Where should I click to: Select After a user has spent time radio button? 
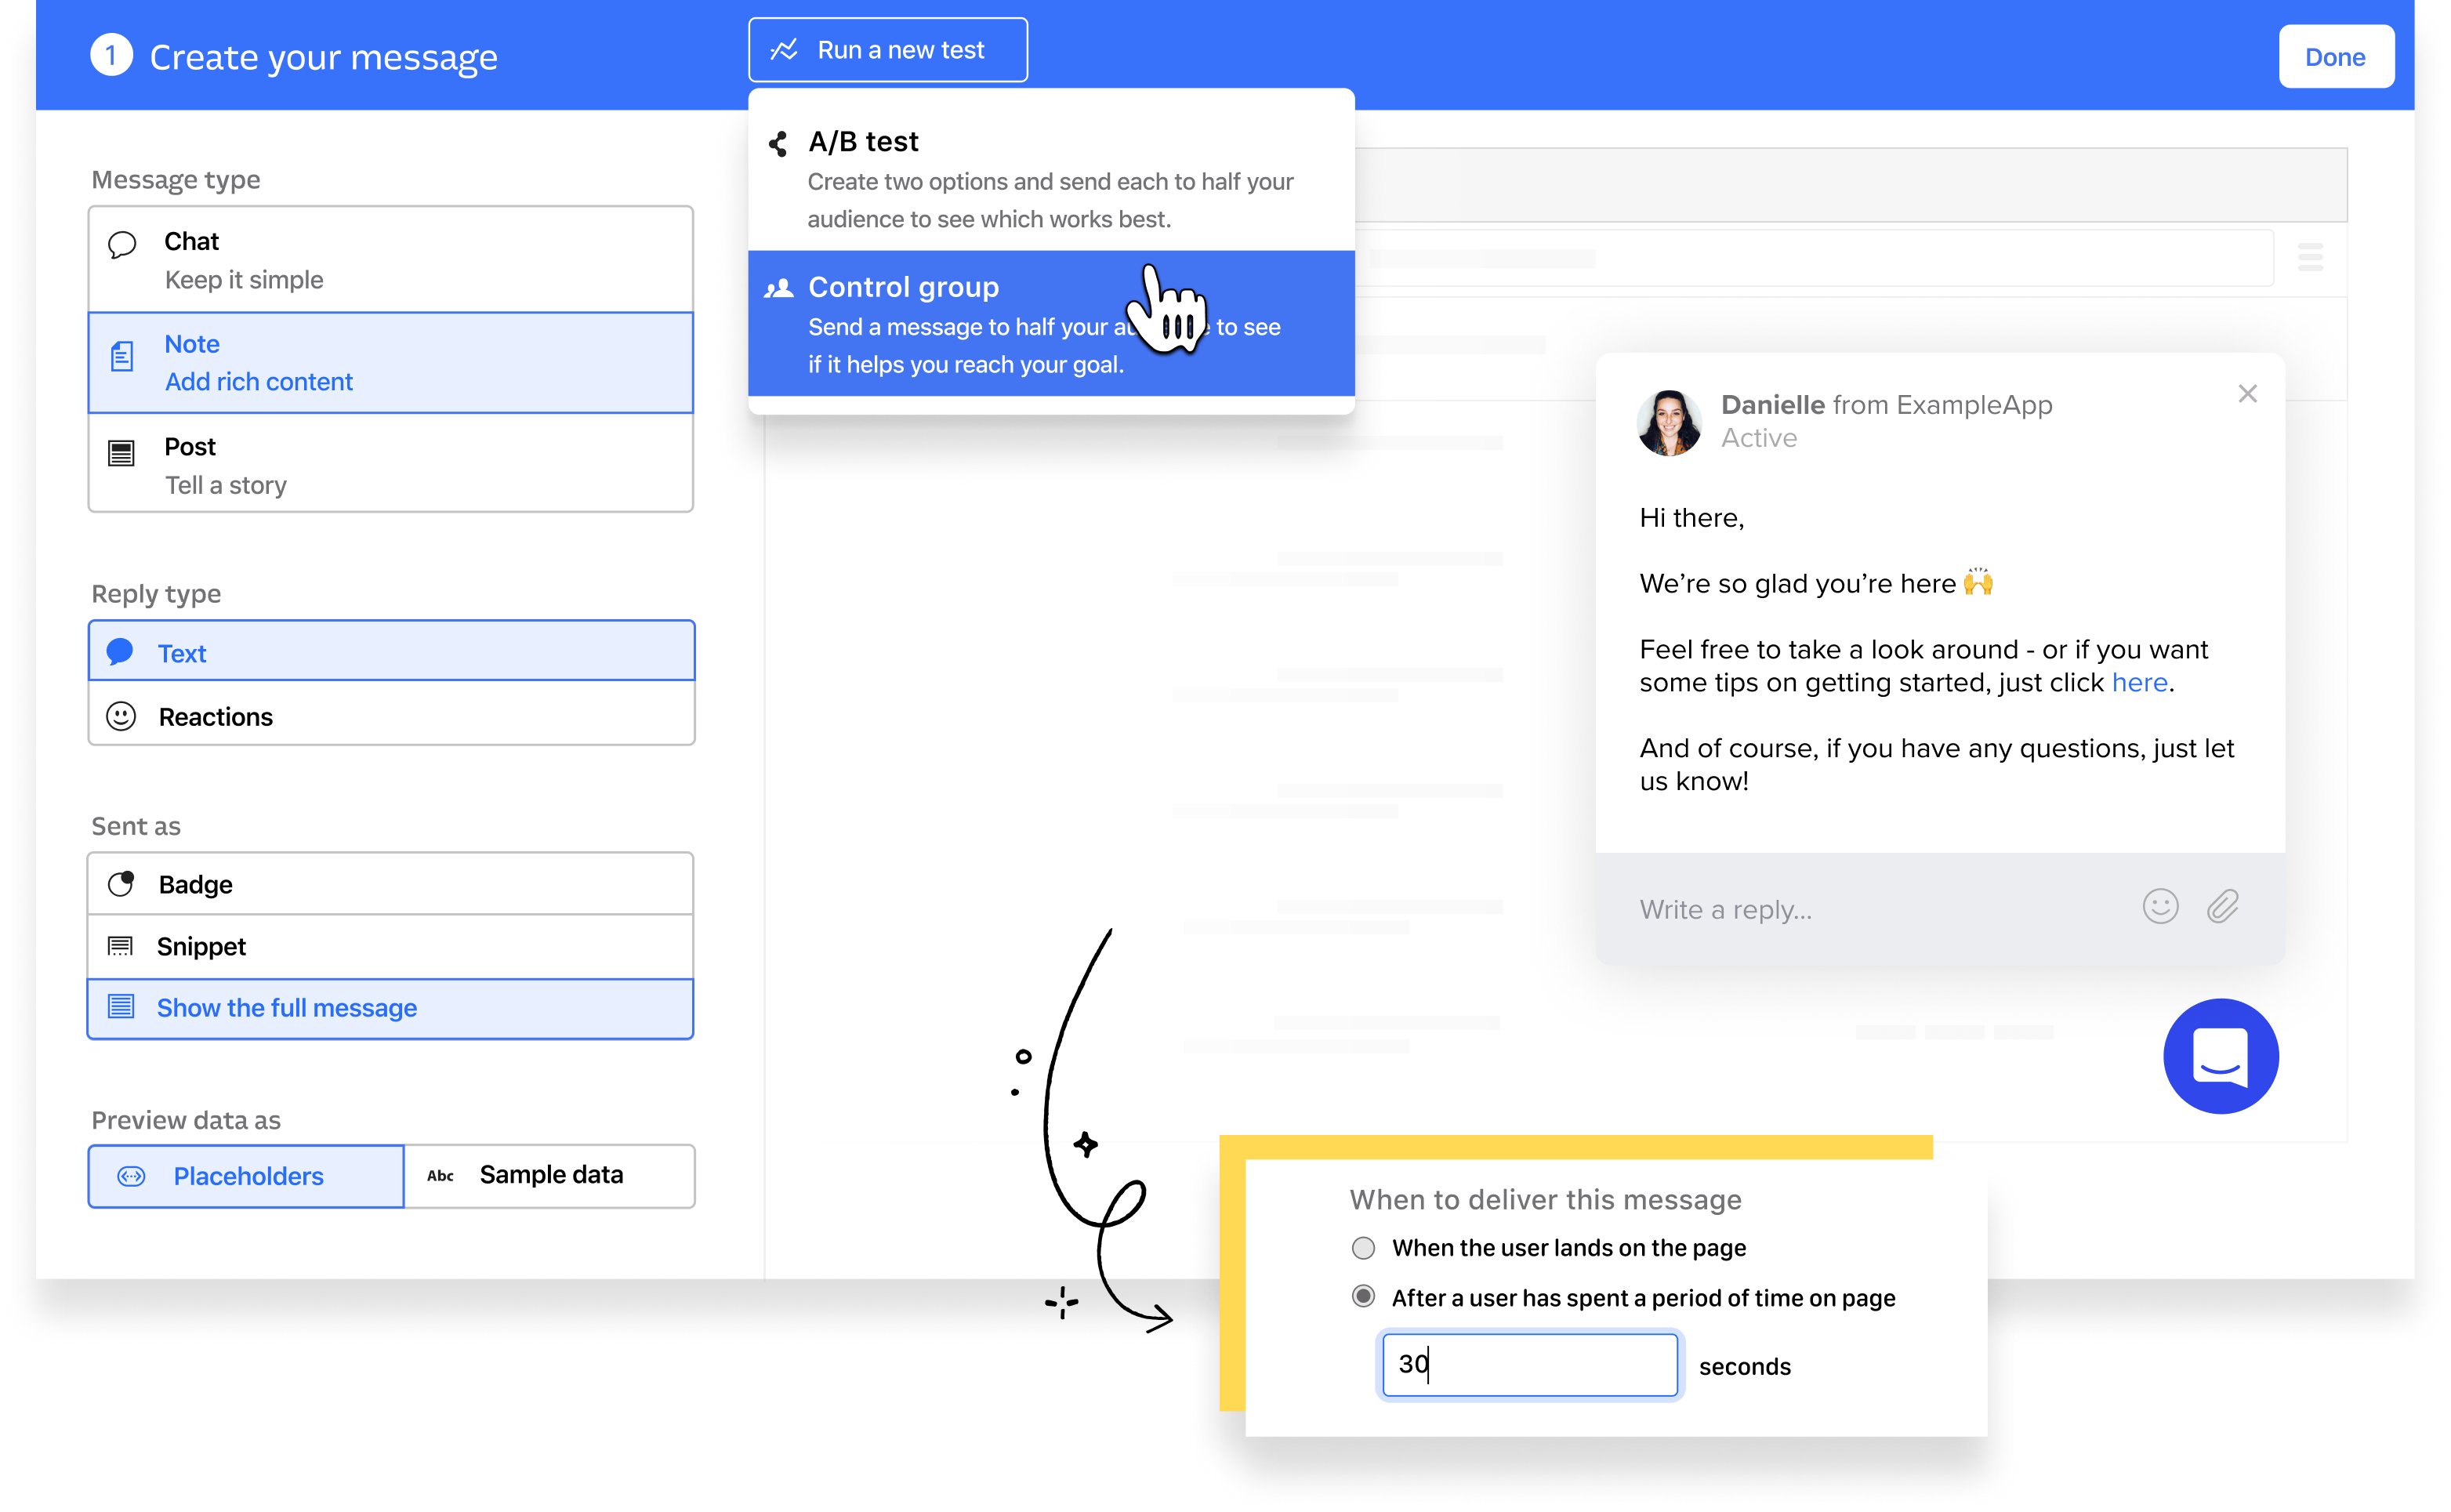click(1362, 1296)
